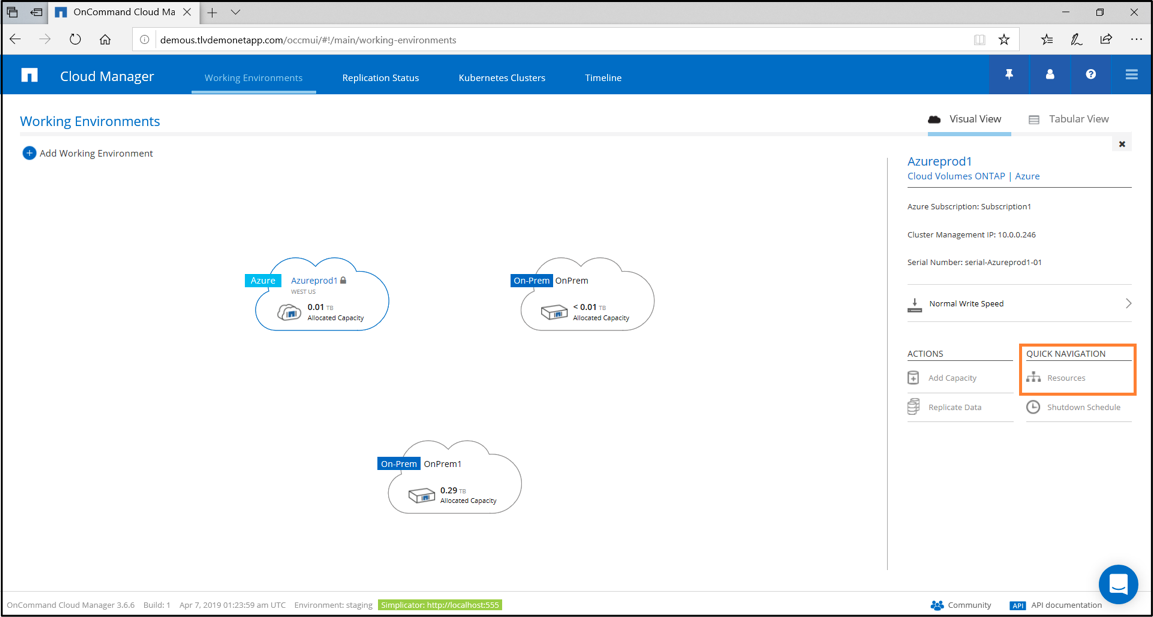
Task: Close the Azureprod1 details panel
Action: 1122,144
